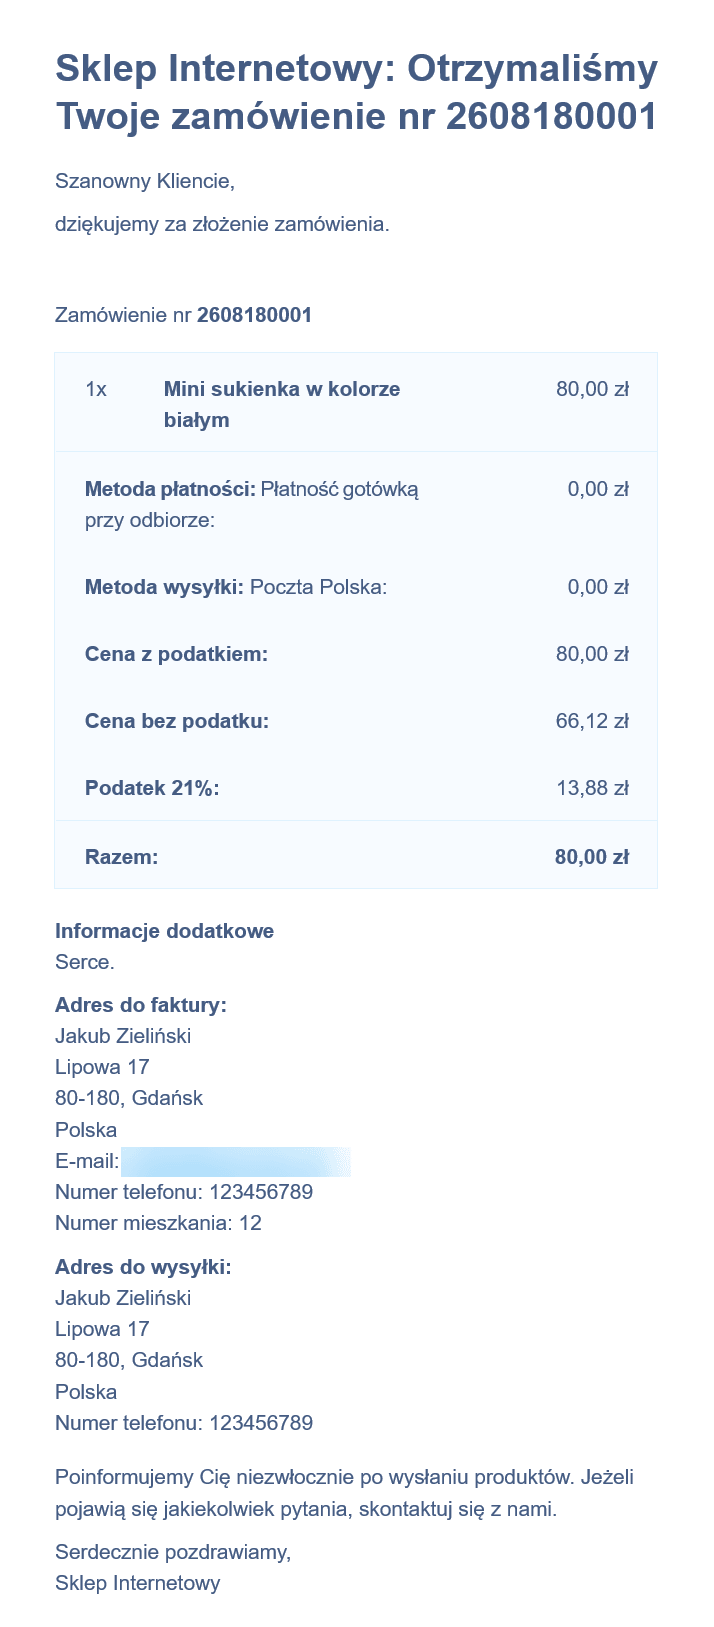Click the 13,88 zł tax amount

point(592,788)
